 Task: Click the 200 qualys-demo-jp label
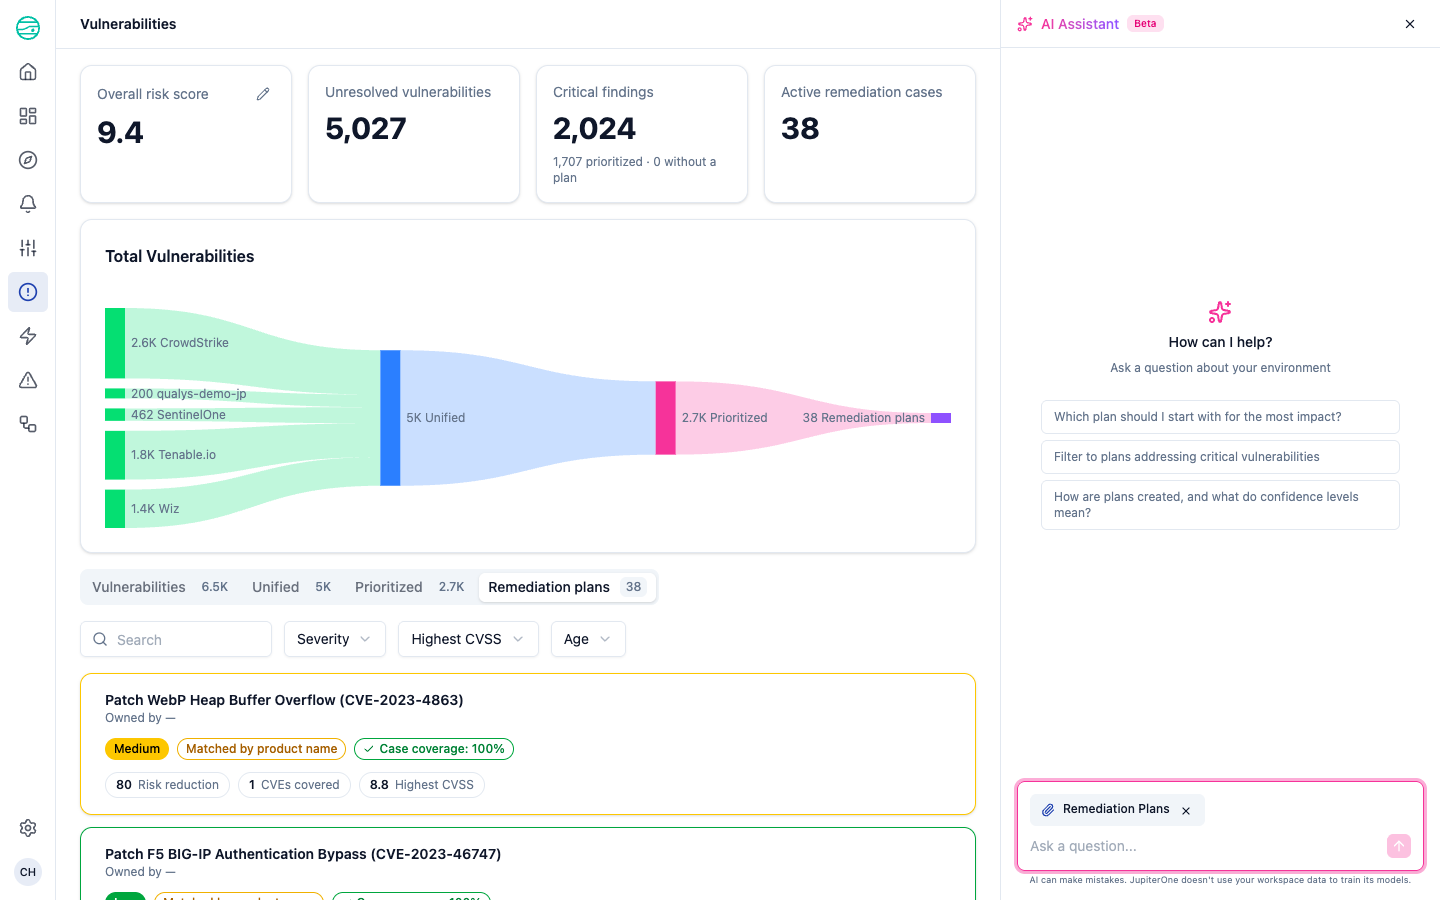pos(189,394)
